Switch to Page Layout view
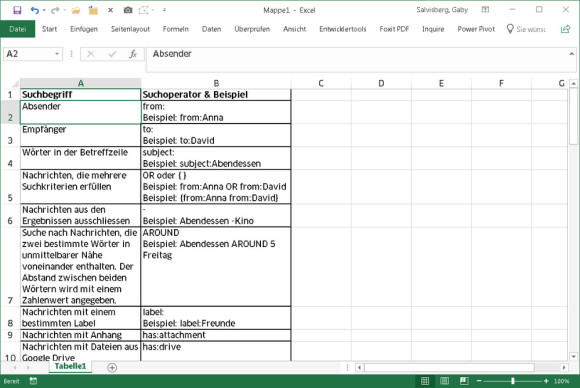Screen dimensions: 580x388 [x=445, y=381]
